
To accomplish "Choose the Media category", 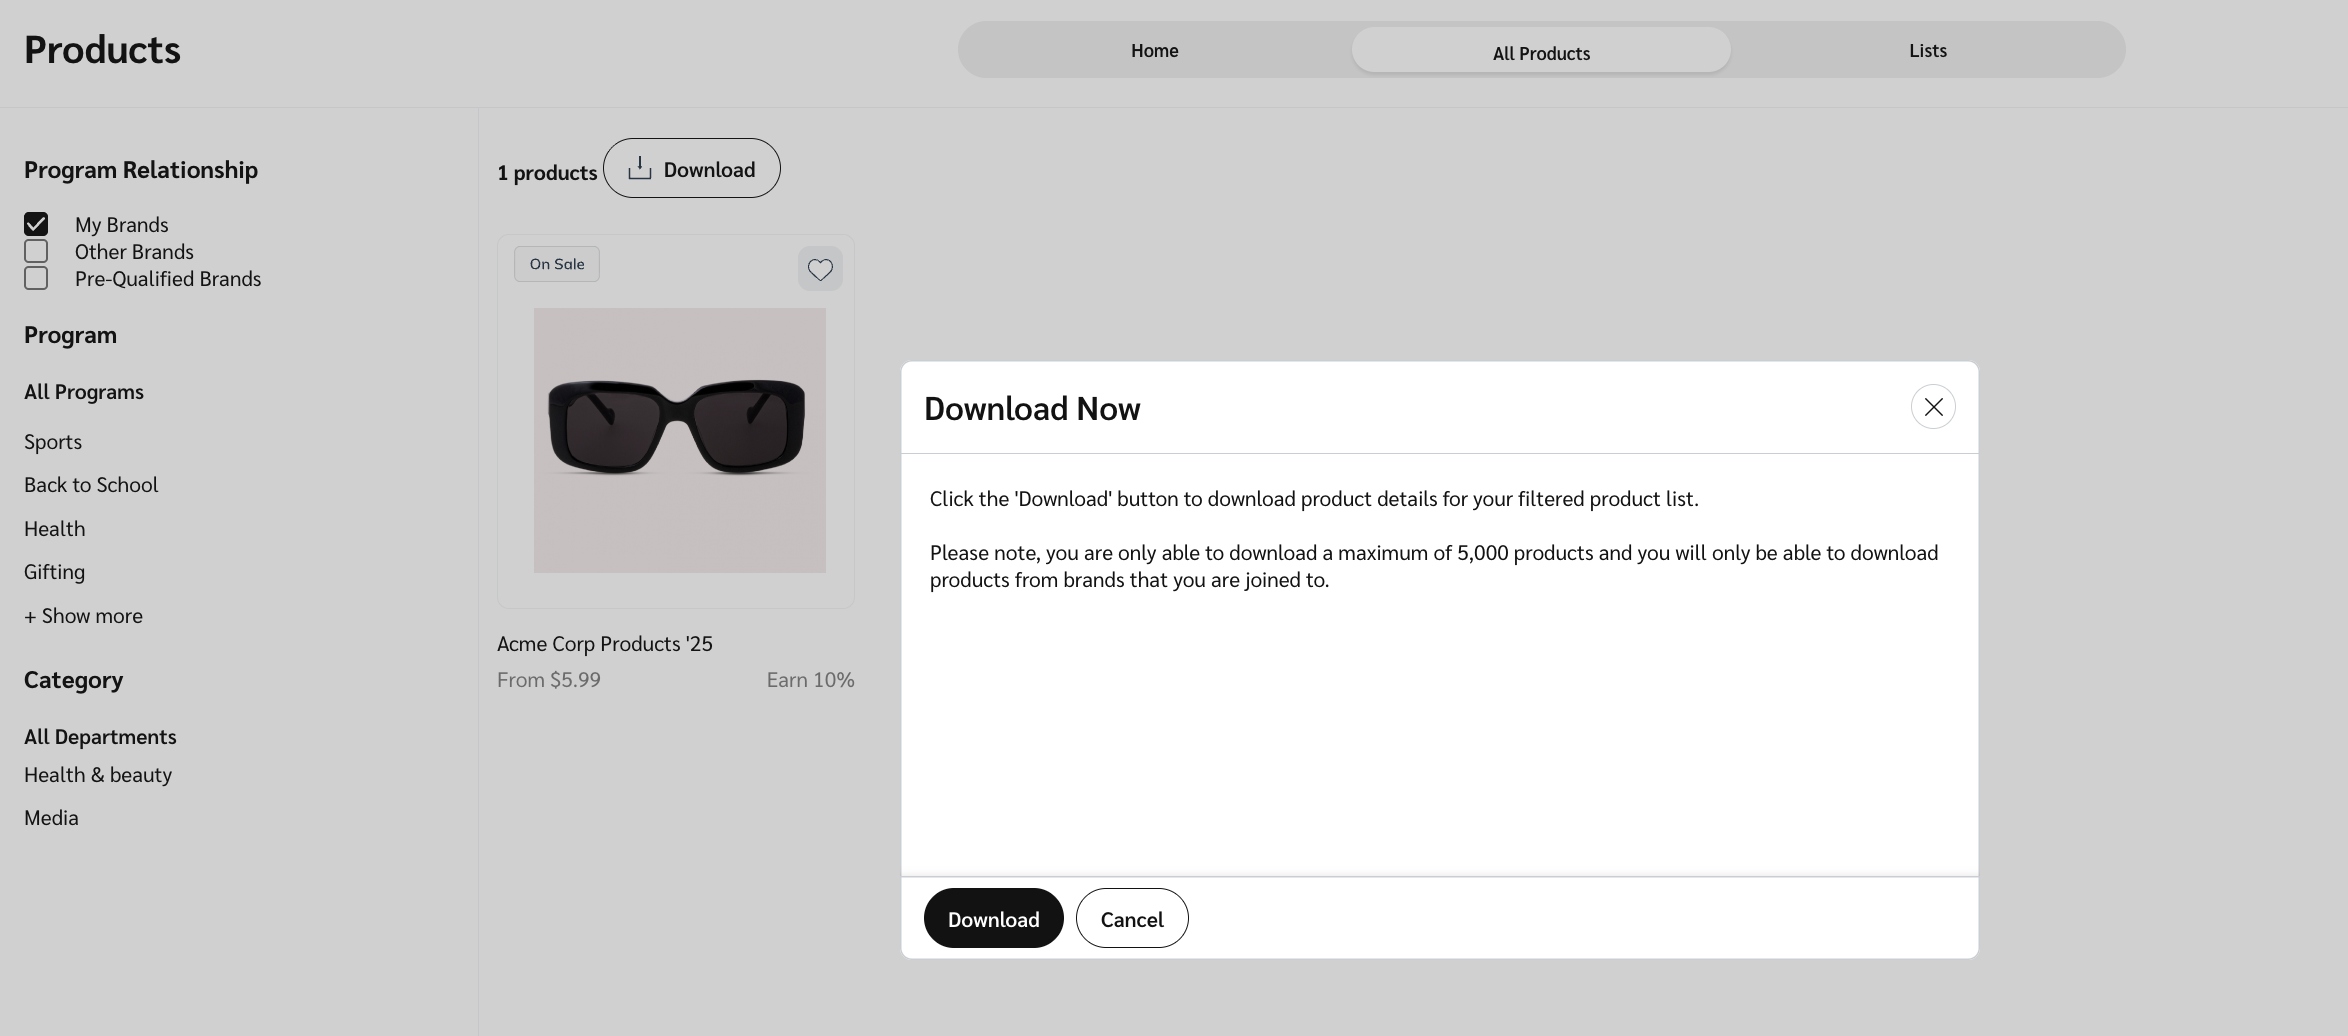I will [x=51, y=818].
